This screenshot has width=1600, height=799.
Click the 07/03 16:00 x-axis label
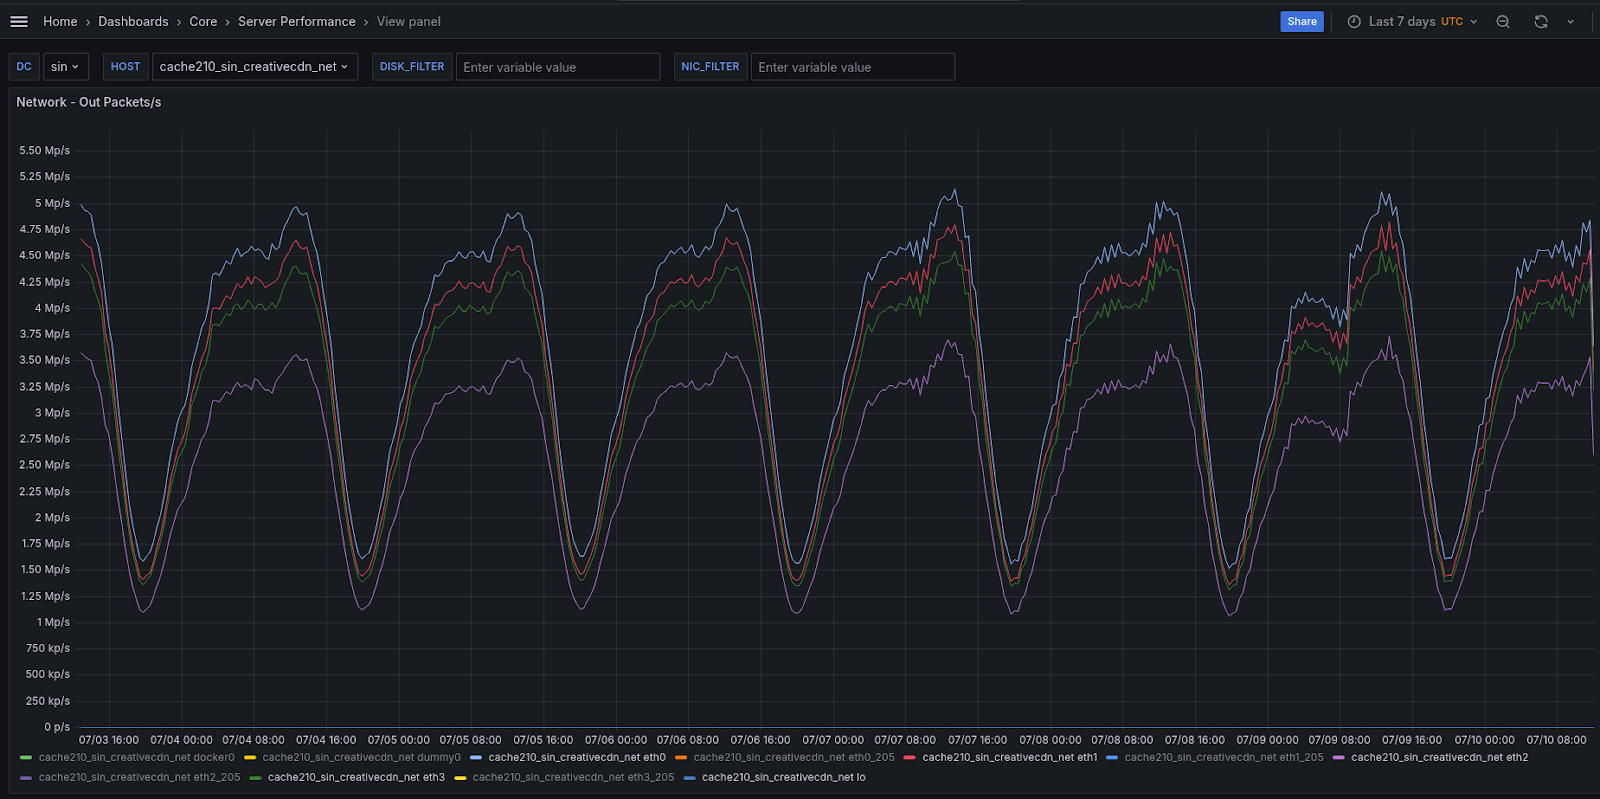pos(109,740)
